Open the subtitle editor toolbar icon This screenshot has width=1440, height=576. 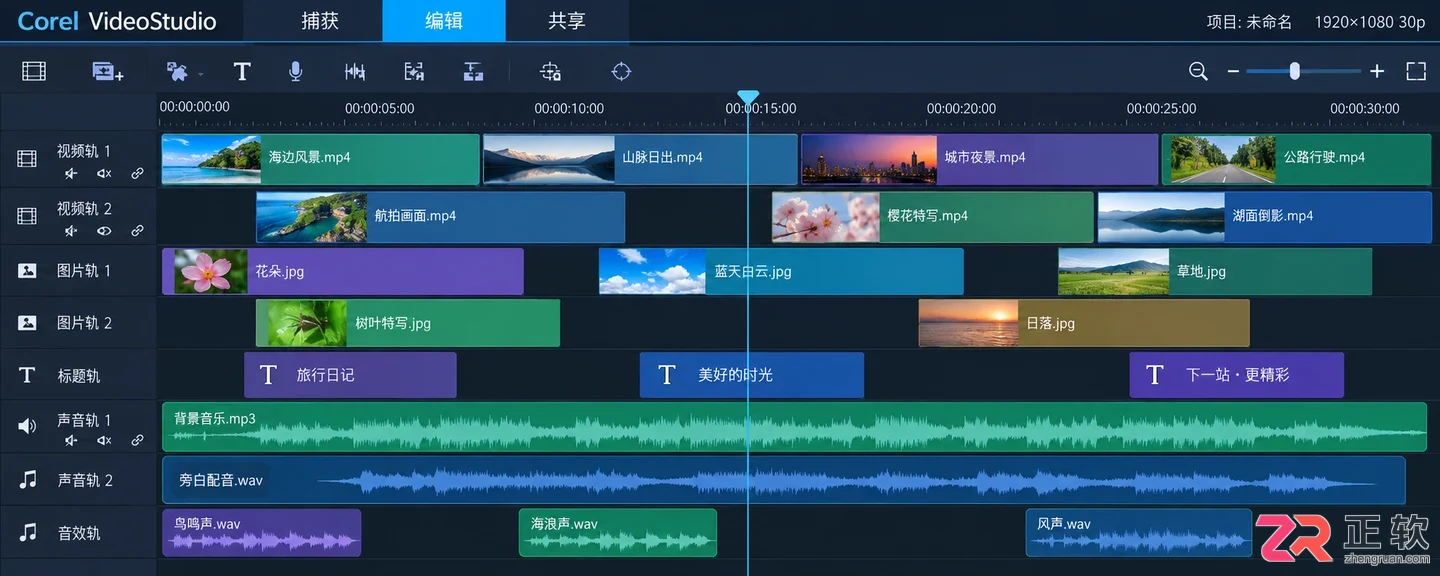[473, 71]
